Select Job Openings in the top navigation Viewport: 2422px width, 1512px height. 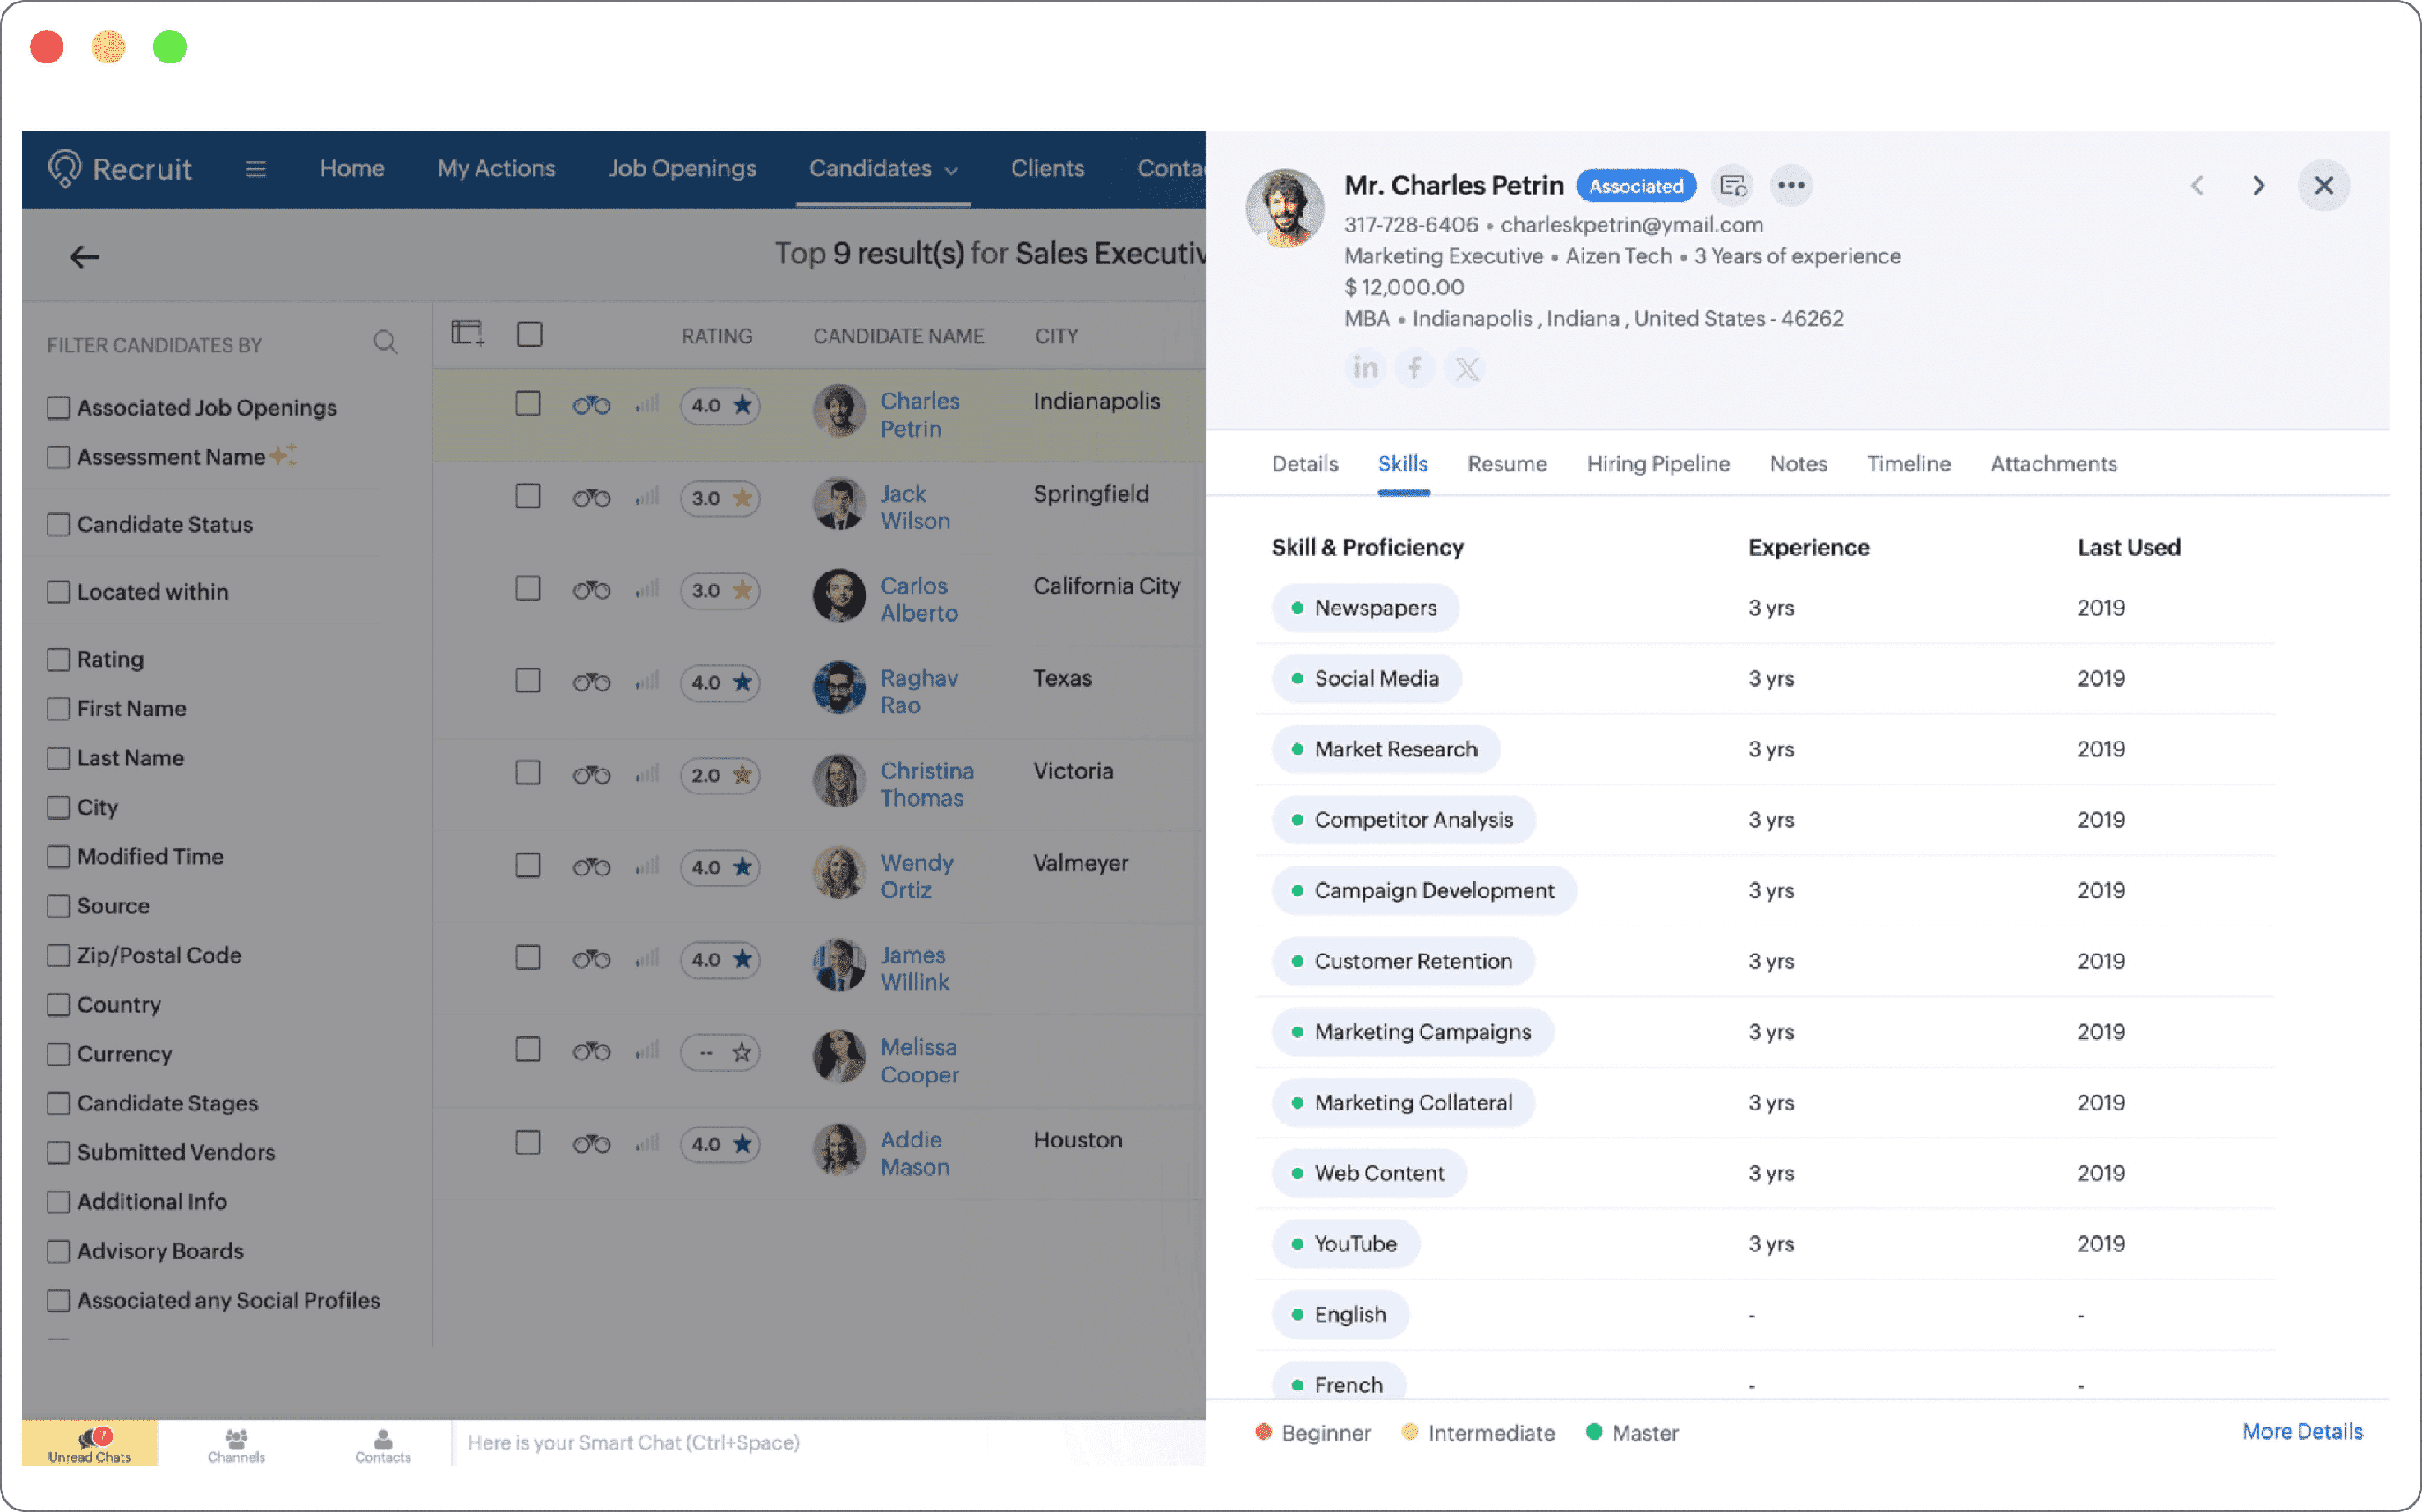tap(682, 168)
